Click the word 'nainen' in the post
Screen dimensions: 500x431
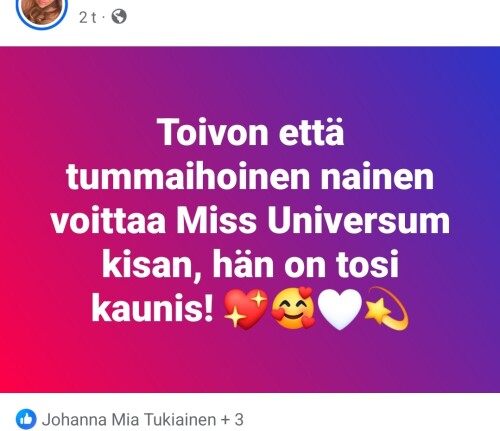(x=377, y=176)
